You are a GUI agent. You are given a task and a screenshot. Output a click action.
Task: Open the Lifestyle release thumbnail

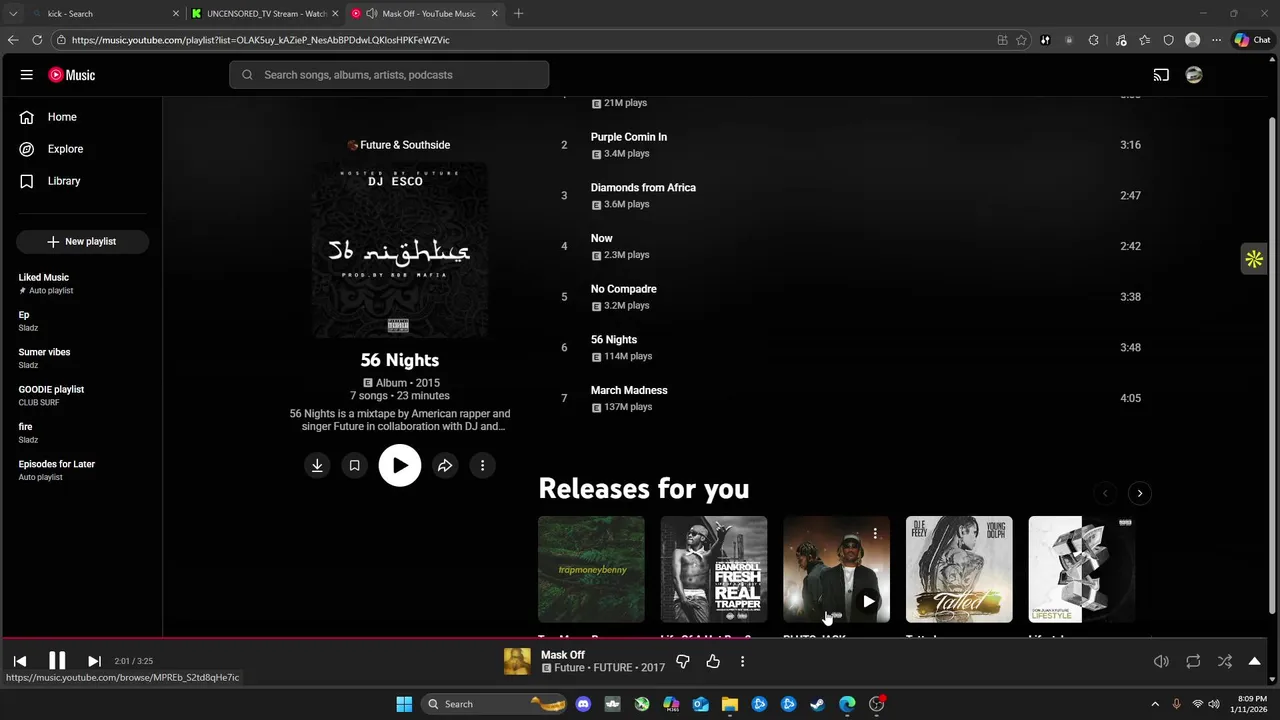point(1082,569)
